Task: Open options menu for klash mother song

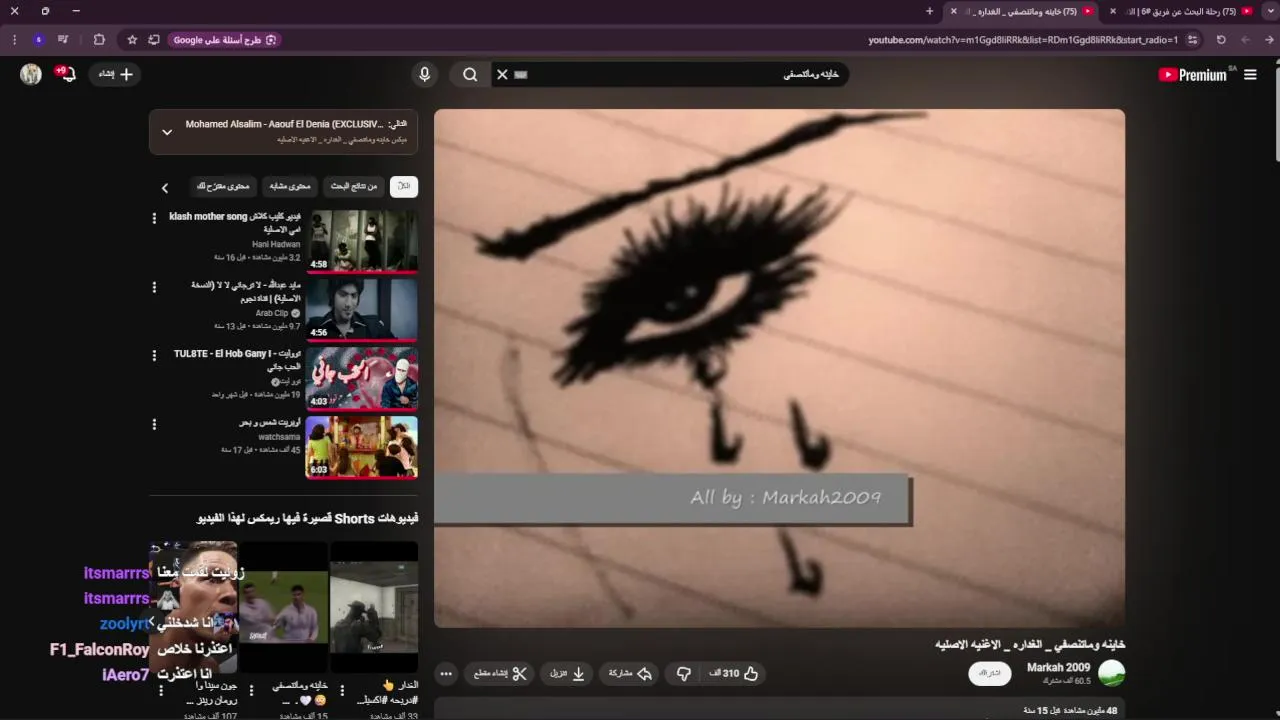Action: click(x=154, y=218)
